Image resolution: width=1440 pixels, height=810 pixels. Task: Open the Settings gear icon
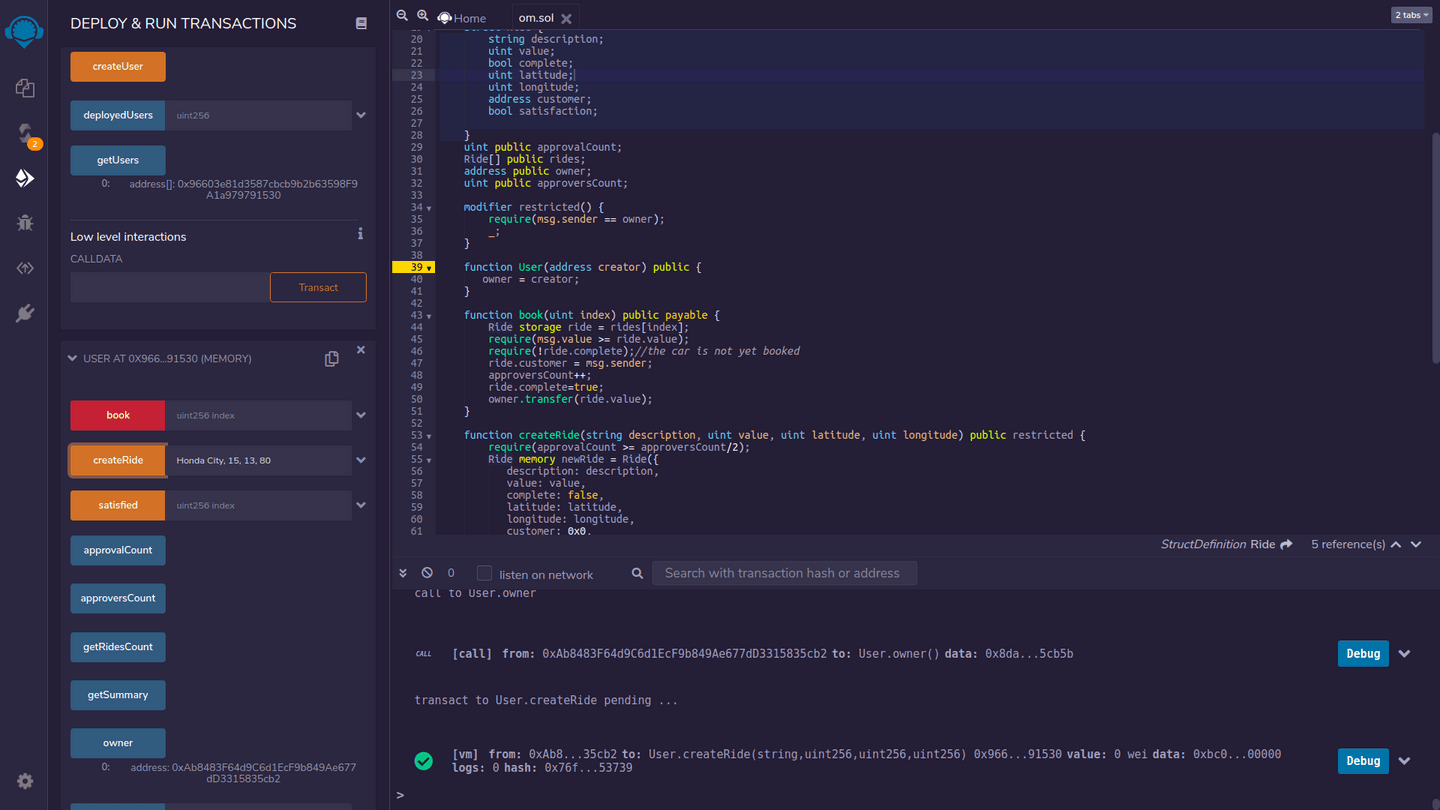(x=25, y=781)
